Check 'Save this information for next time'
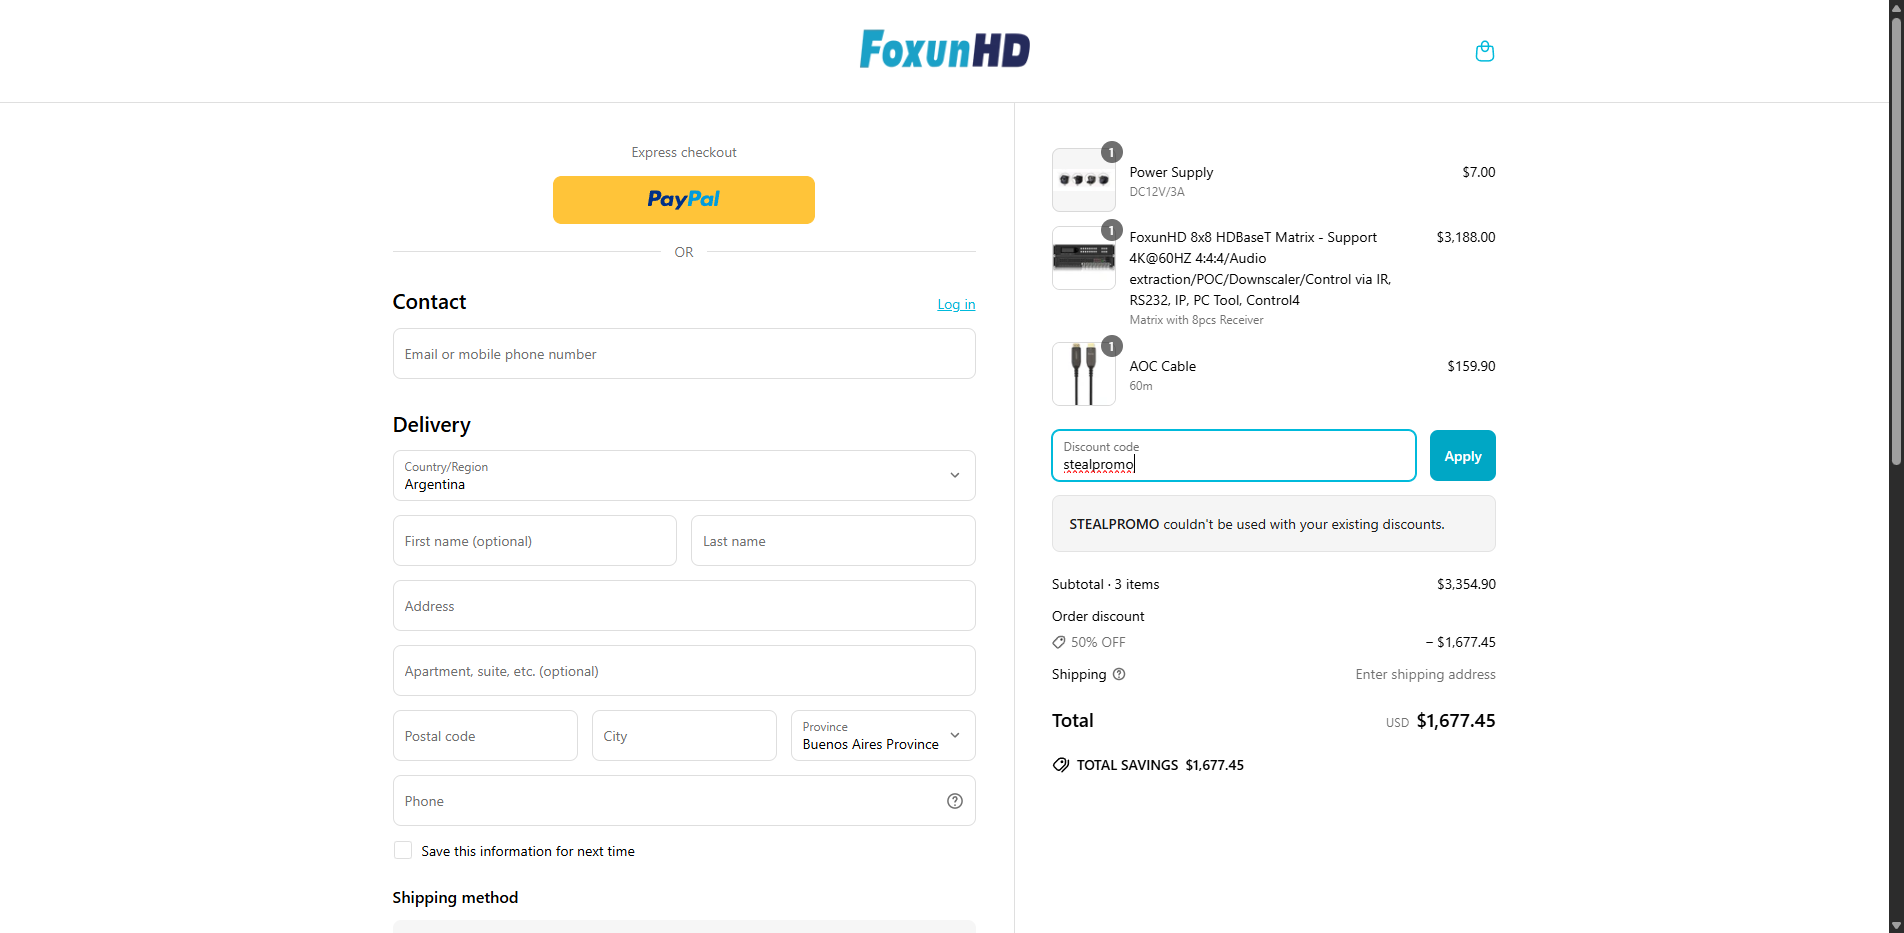 403,850
